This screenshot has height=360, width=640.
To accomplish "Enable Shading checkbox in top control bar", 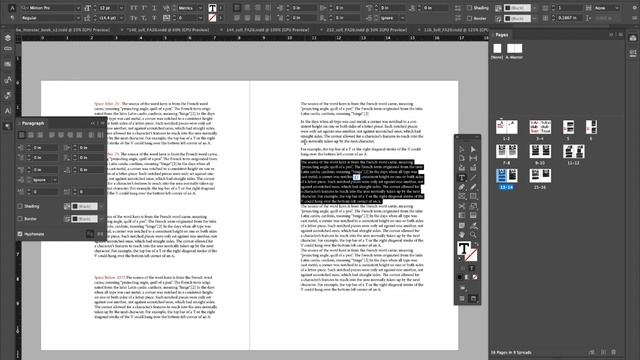I will click(x=469, y=8).
